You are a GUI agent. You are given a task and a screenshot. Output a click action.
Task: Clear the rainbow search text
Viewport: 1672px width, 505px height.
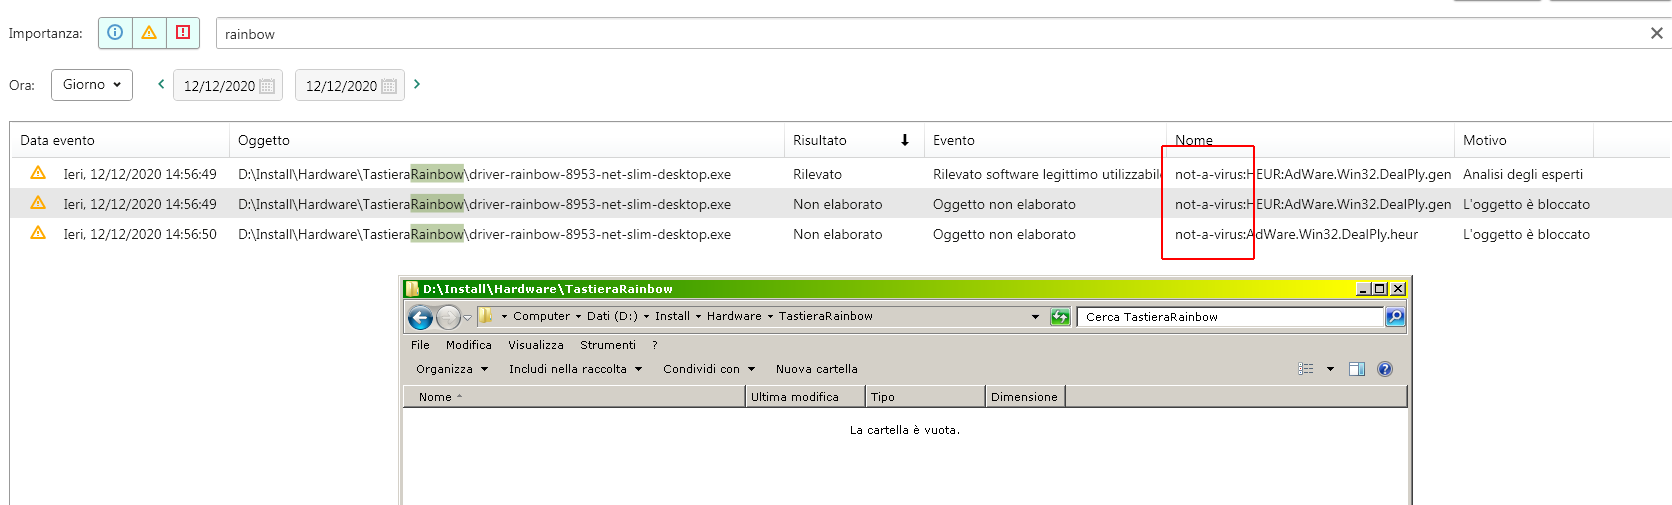1656,33
